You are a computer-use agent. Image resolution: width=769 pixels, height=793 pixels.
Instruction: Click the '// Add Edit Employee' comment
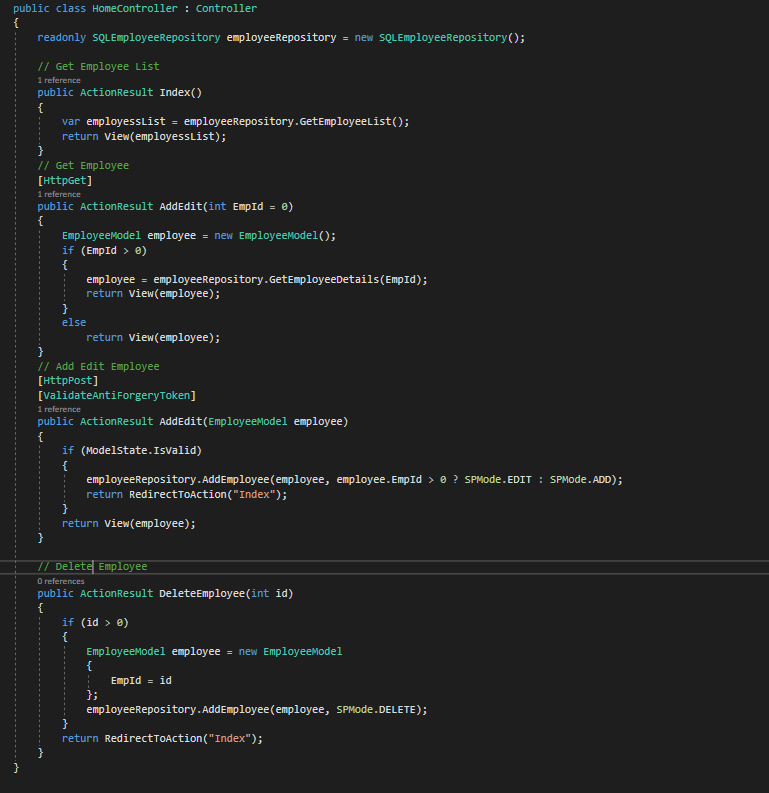tap(98, 366)
